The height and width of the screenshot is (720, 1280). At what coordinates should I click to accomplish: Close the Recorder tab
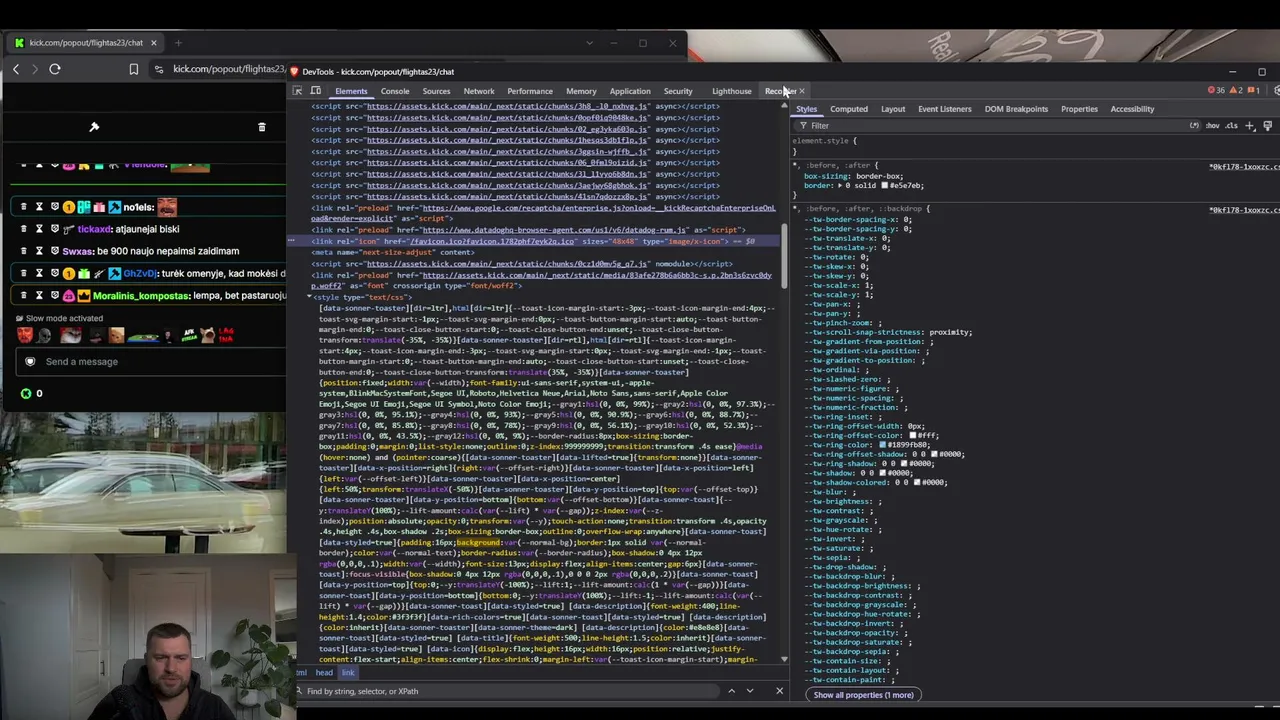[x=802, y=91]
